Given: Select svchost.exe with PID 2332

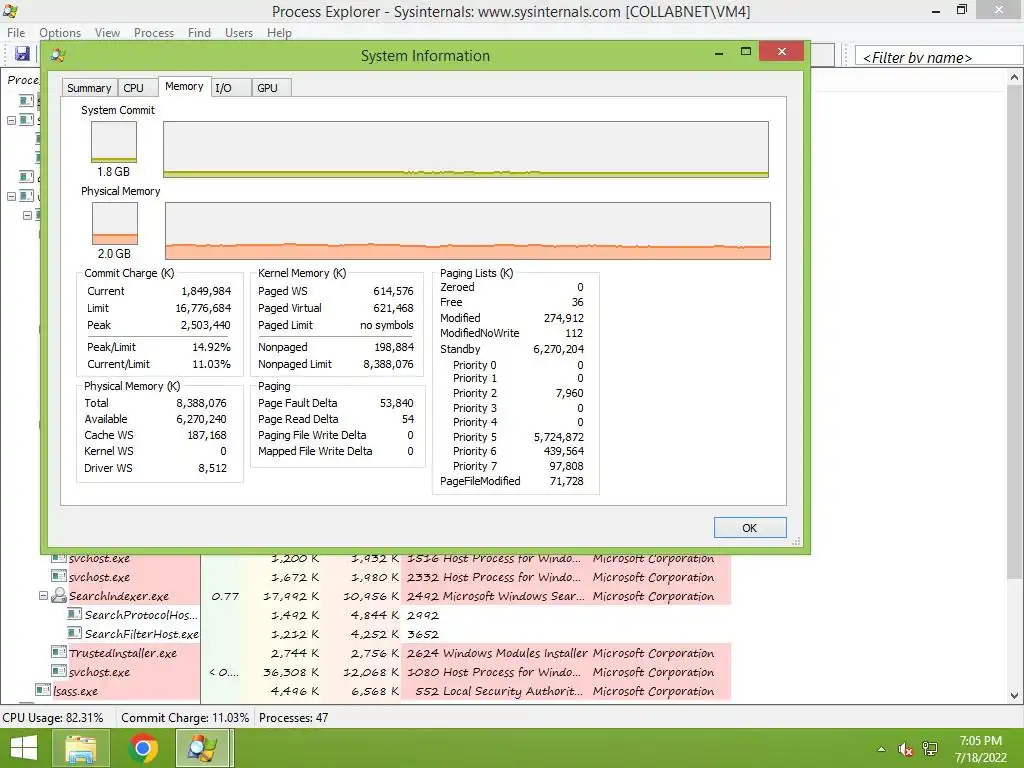Looking at the screenshot, I should pyautogui.click(x=390, y=577).
